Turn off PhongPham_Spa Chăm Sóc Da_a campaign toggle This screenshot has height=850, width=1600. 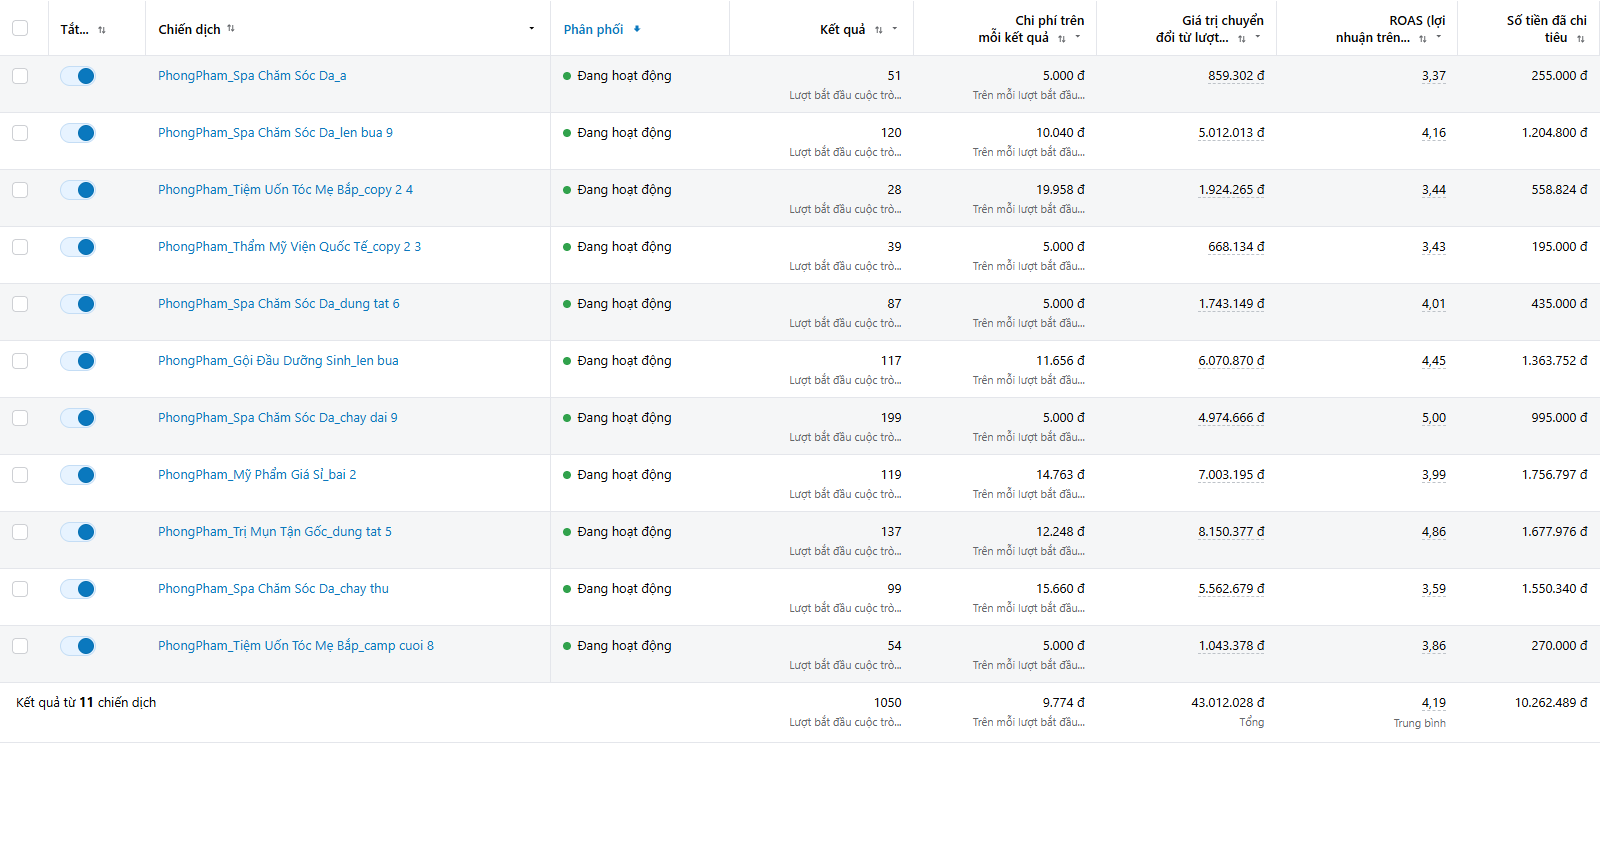click(x=78, y=76)
